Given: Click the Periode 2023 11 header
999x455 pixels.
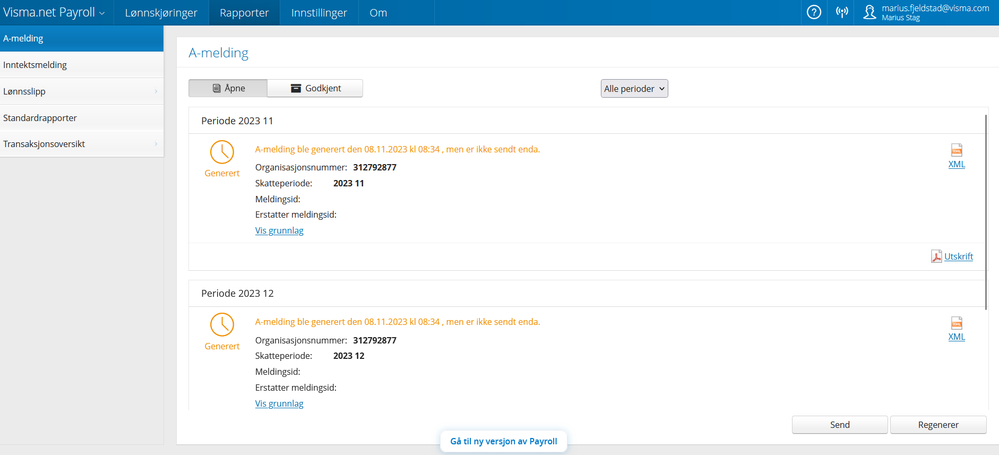Looking at the screenshot, I should (x=237, y=120).
